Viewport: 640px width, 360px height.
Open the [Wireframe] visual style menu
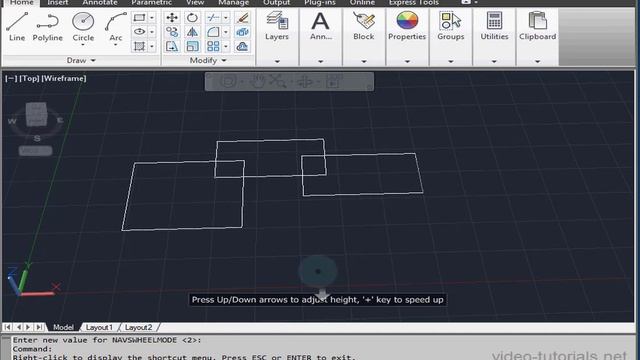point(64,78)
